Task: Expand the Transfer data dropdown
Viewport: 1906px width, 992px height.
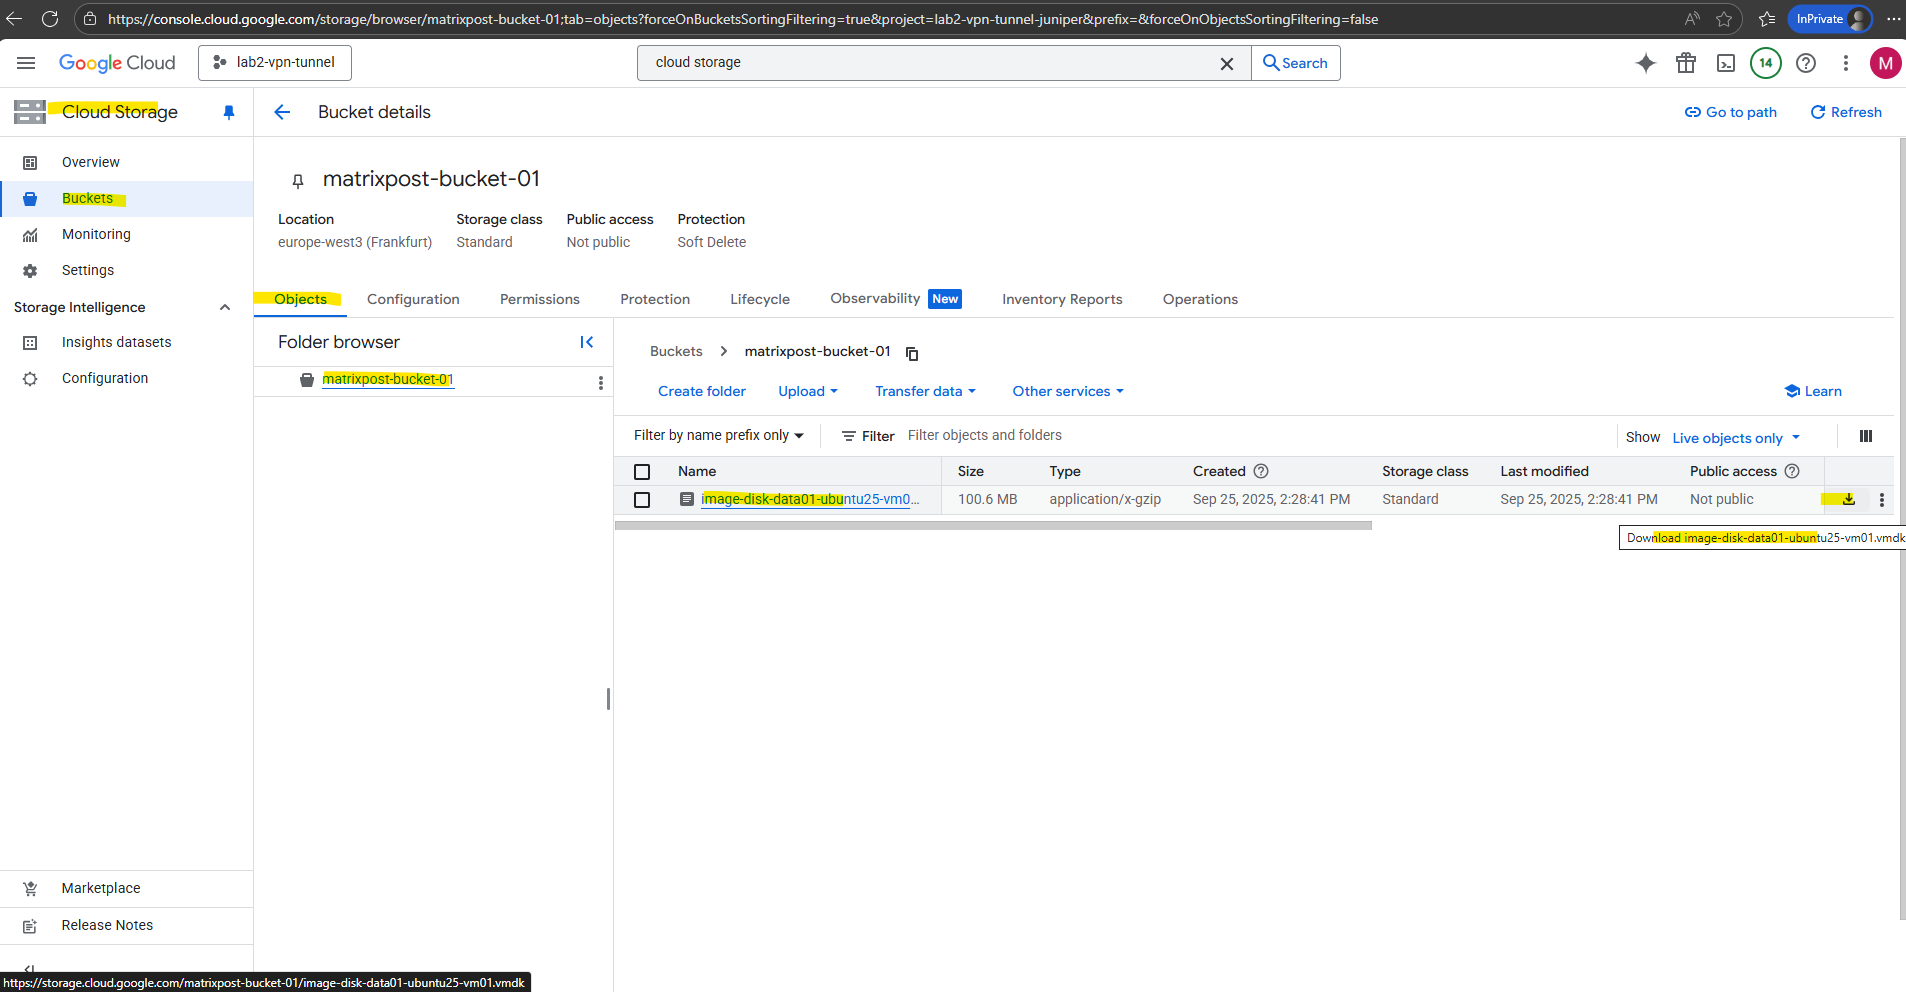Action: click(x=925, y=391)
